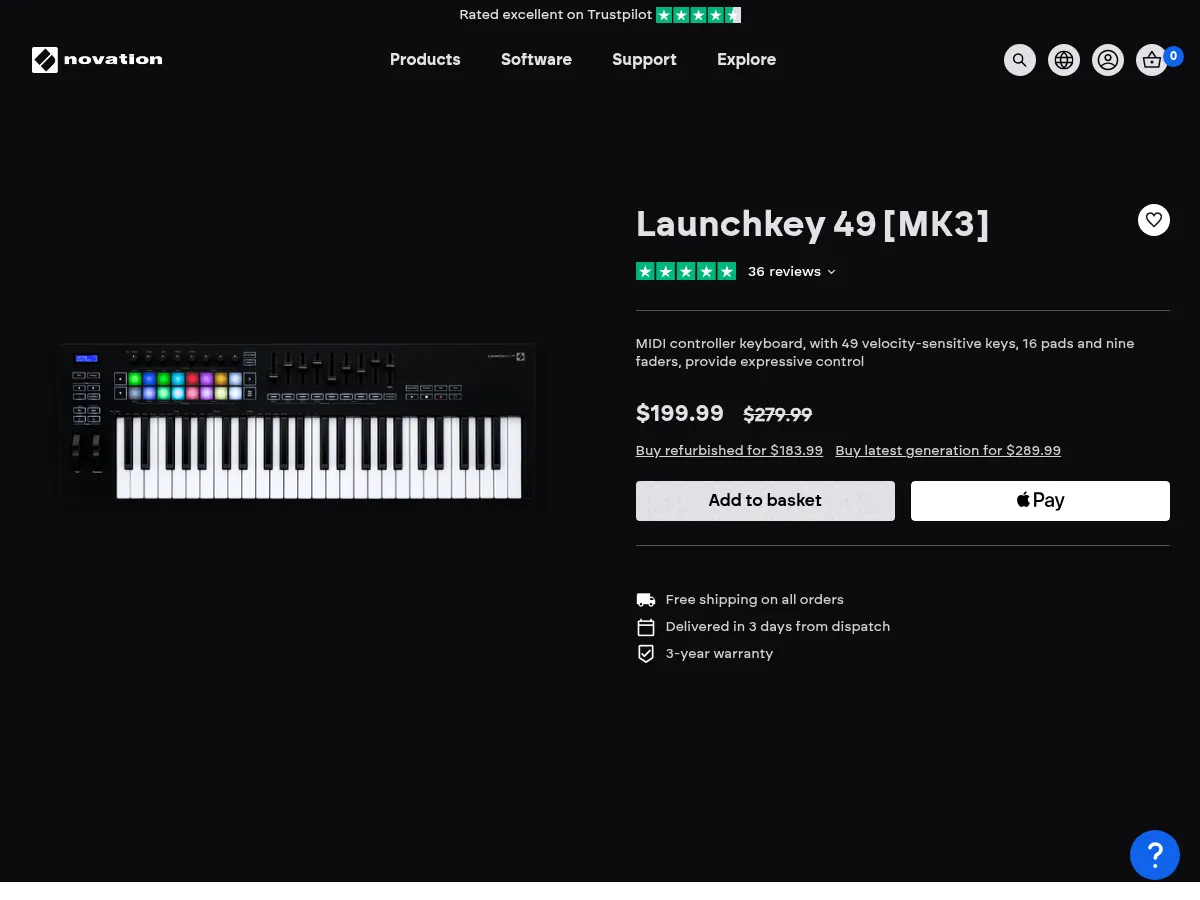The image size is (1200, 900).
Task: Open the help chat bubble
Action: (1154, 854)
